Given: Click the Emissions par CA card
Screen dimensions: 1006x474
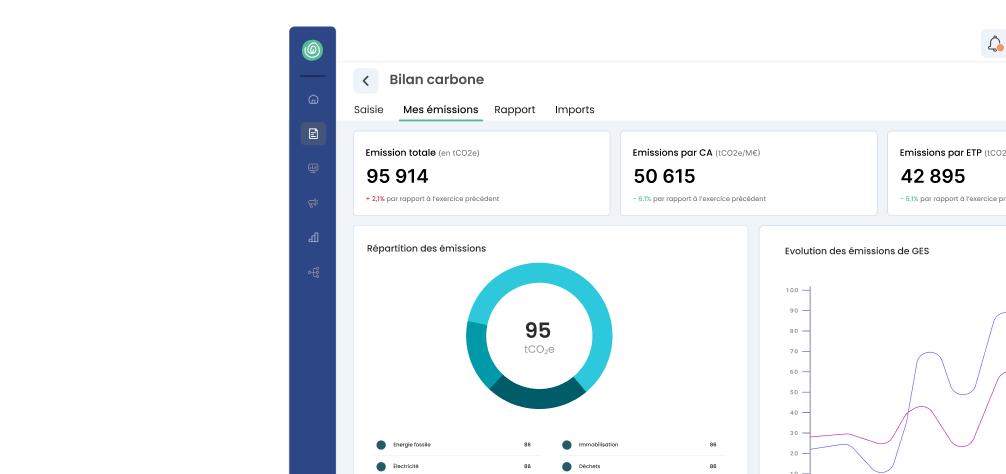Looking at the screenshot, I should [x=748, y=173].
